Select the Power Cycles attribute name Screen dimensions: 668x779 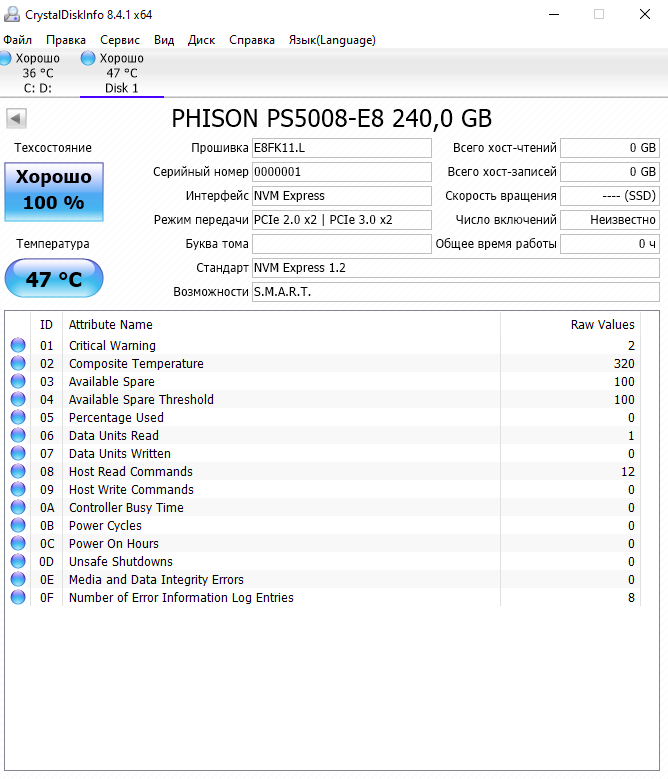pyautogui.click(x=105, y=525)
